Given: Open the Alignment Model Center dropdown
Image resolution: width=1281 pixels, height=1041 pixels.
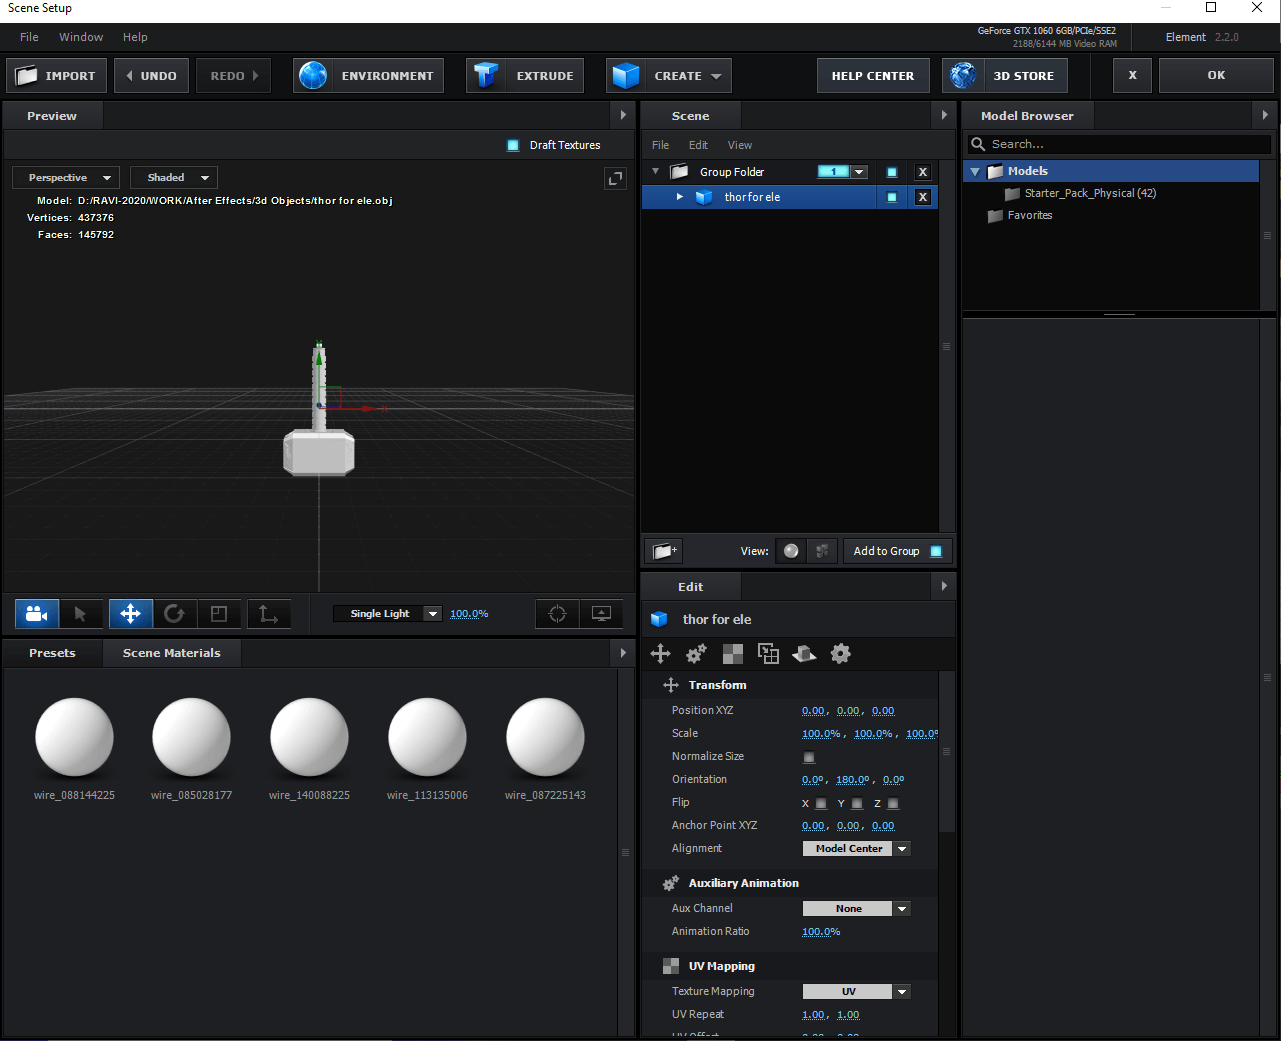Looking at the screenshot, I should (857, 849).
